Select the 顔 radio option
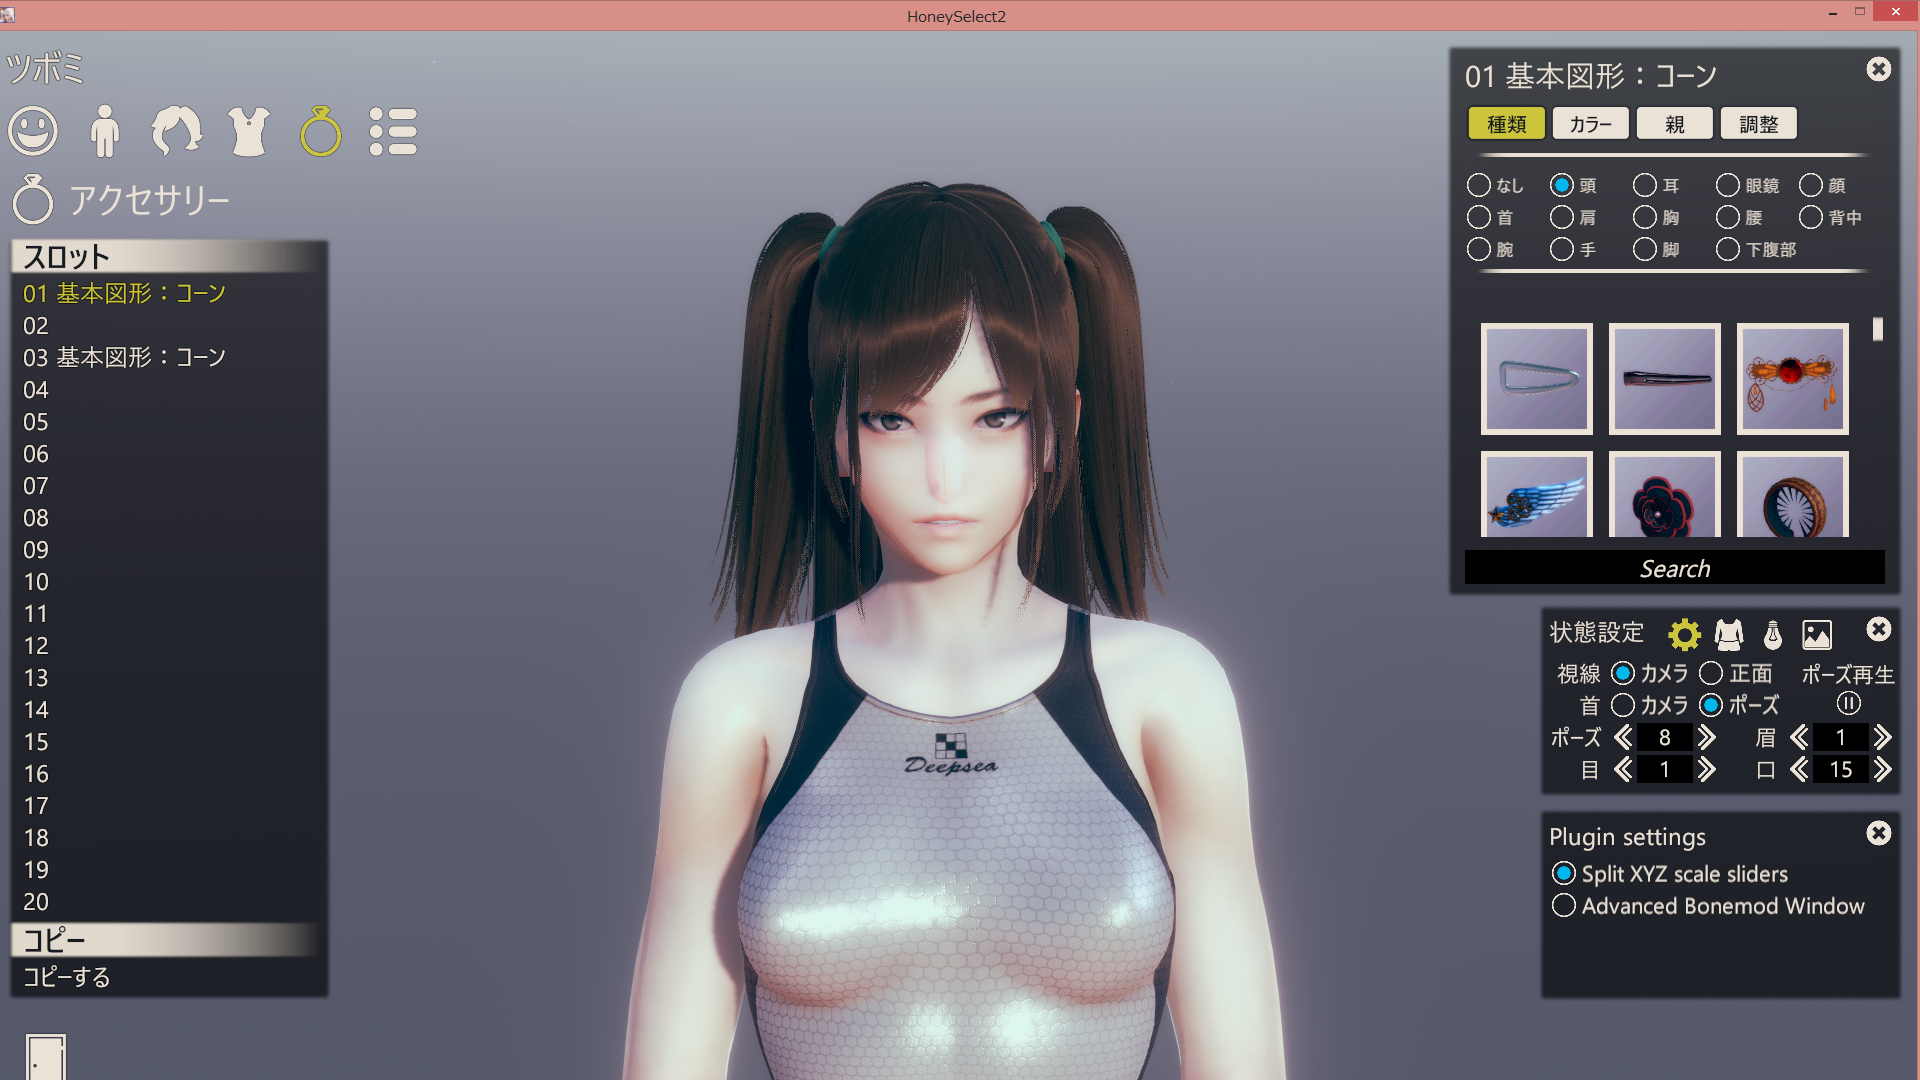 tap(1811, 185)
